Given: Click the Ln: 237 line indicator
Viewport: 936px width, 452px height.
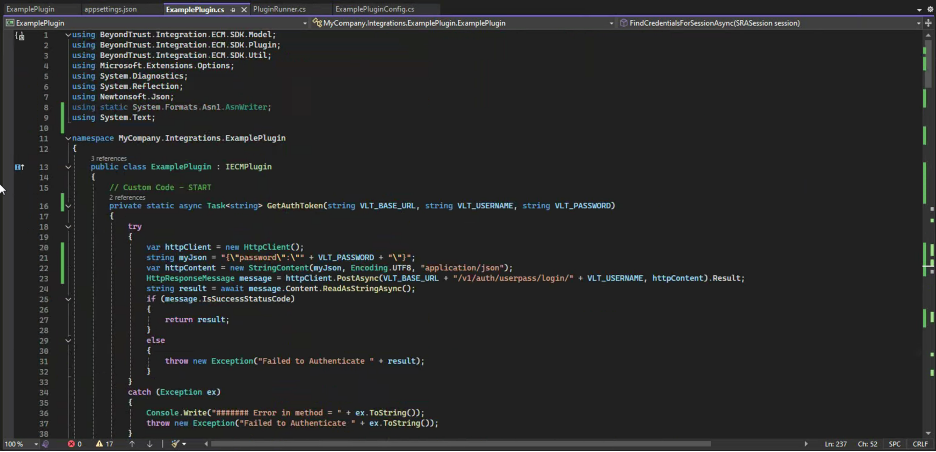Looking at the screenshot, I should coord(835,444).
